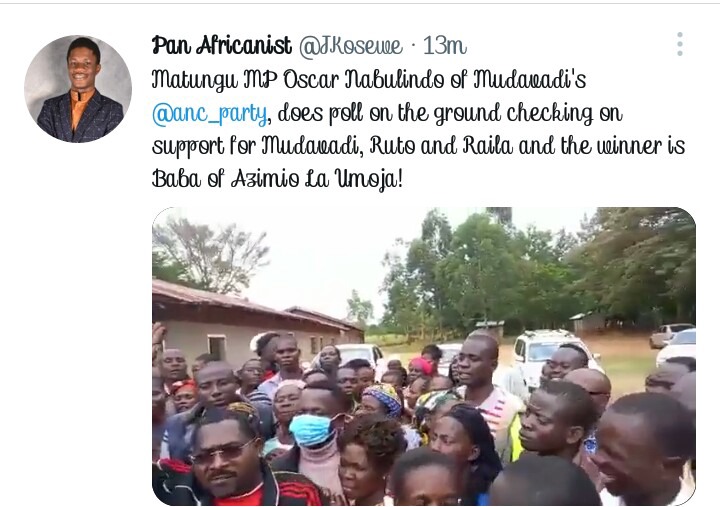Image resolution: width=720 pixels, height=507 pixels.
Task: Click the woman with colorful headwrap in video
Action: (x=382, y=402)
